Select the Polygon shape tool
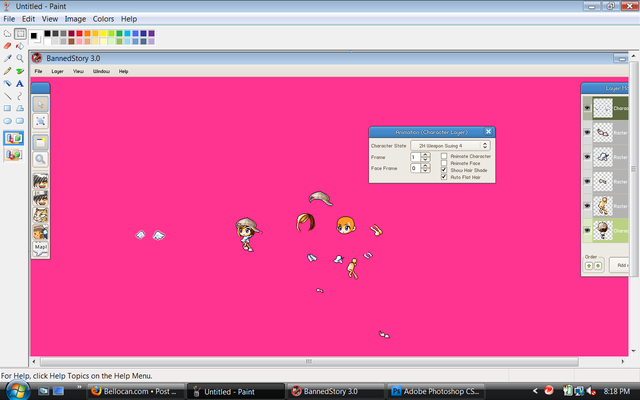The image size is (640, 400). (x=20, y=109)
